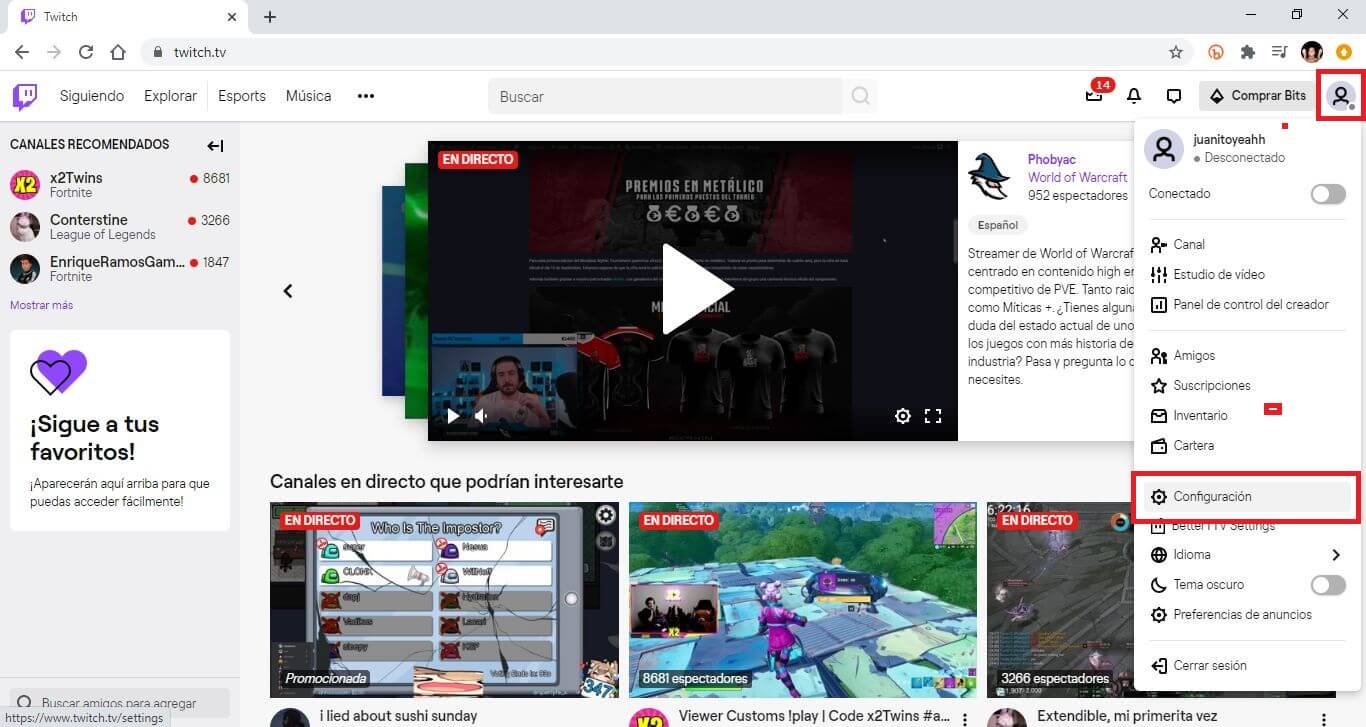Click username juanitoyeahh in the menu

(1229, 140)
